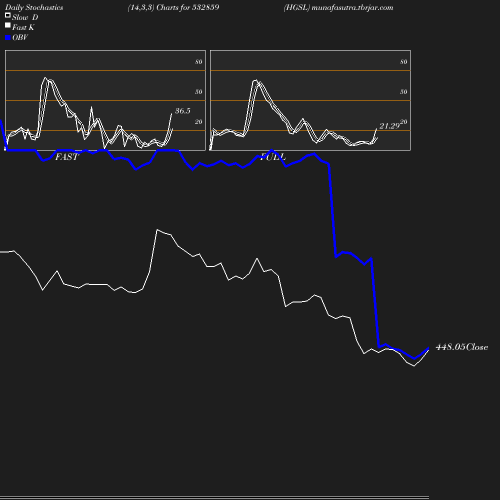
Task: Click the 50 axis label in FULL chart
Action: [x=404, y=92]
